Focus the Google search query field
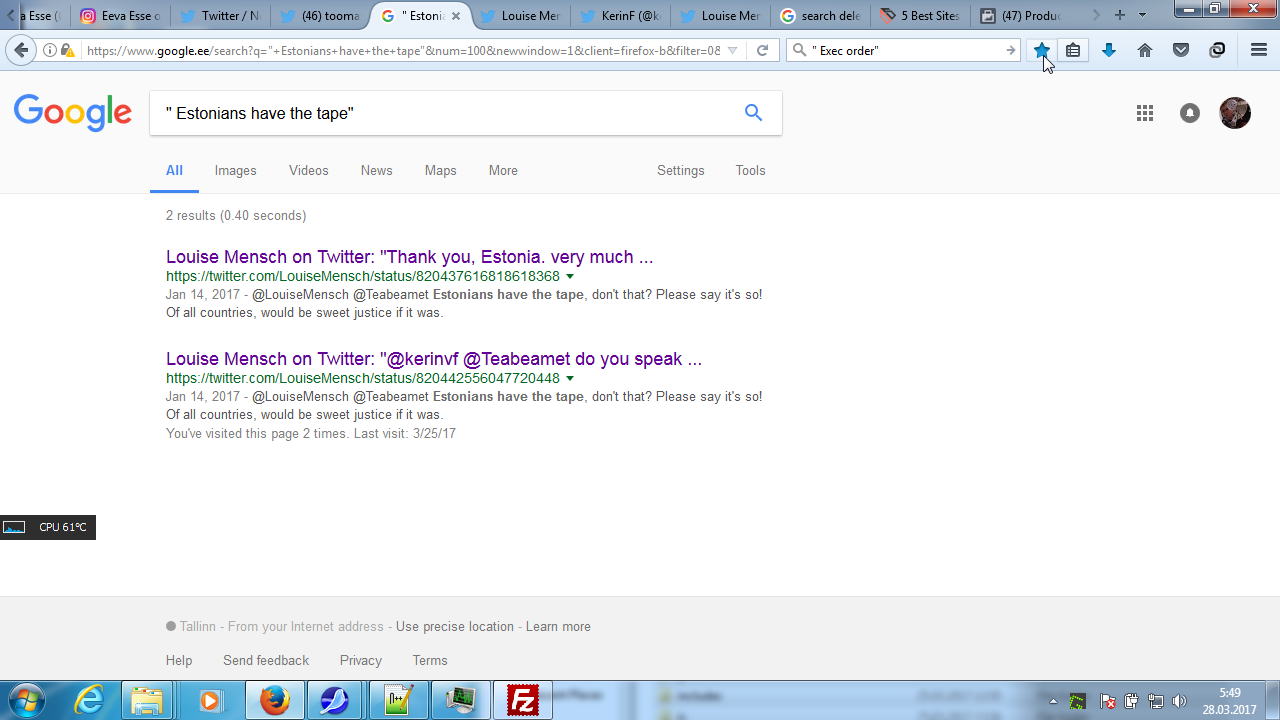 coord(445,114)
